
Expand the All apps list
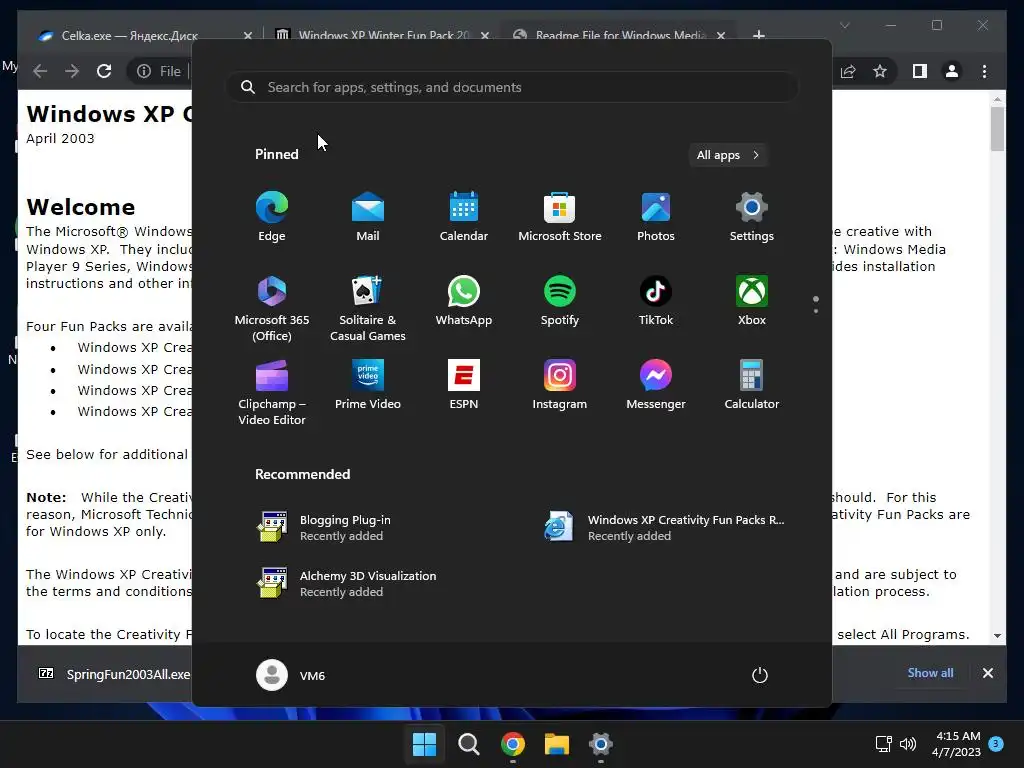(x=728, y=155)
